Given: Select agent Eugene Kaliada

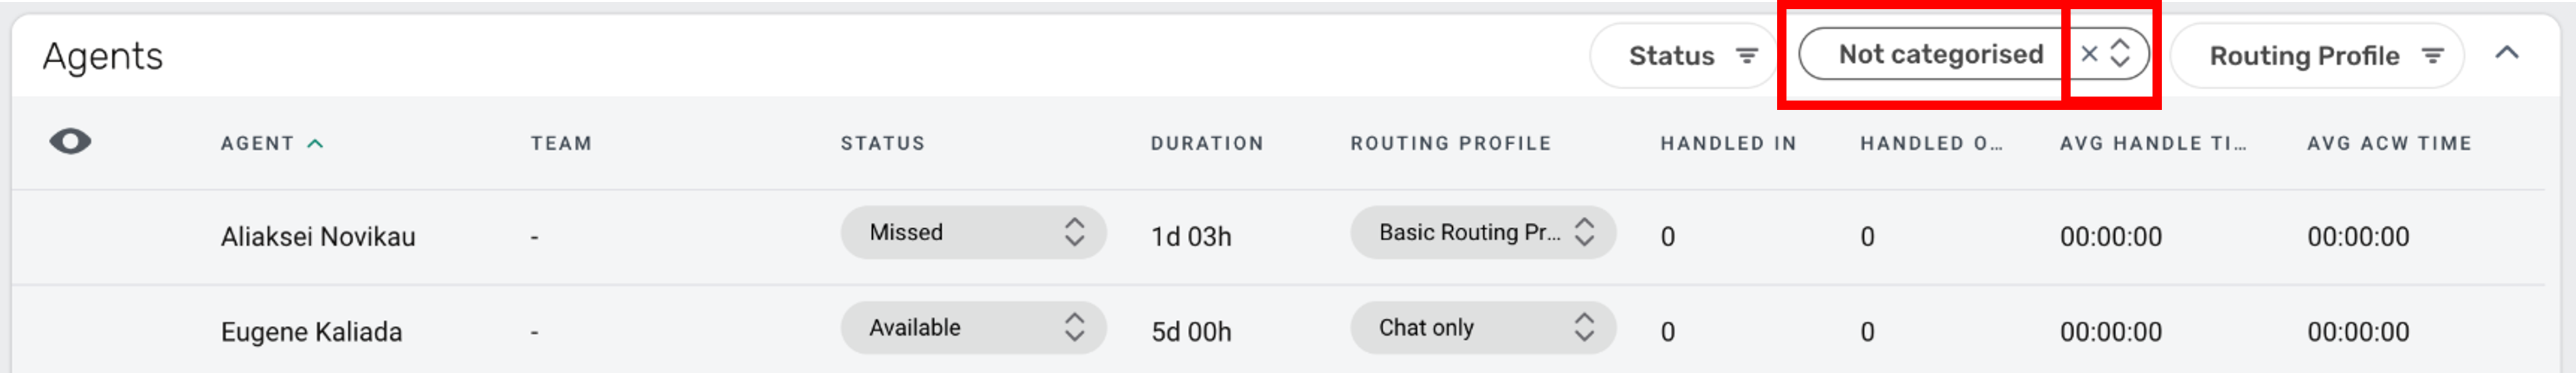Looking at the screenshot, I should click(311, 332).
